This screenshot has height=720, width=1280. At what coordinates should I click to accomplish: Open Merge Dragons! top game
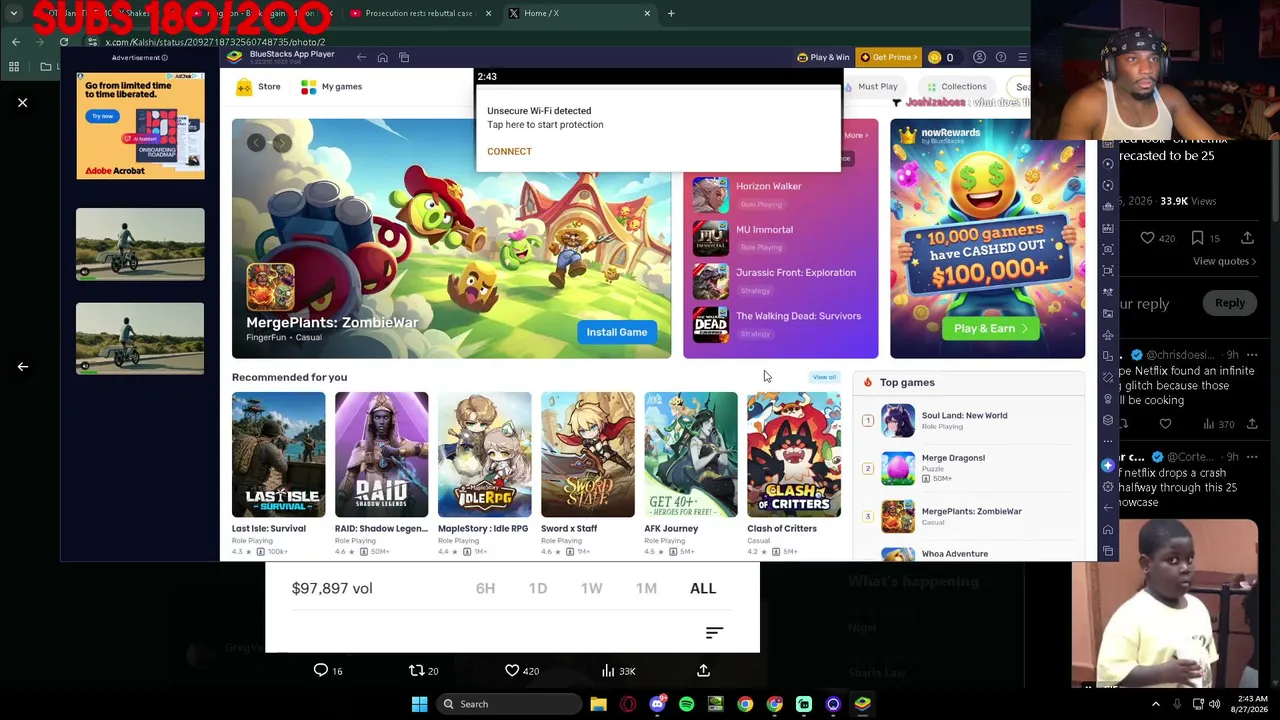tap(968, 469)
